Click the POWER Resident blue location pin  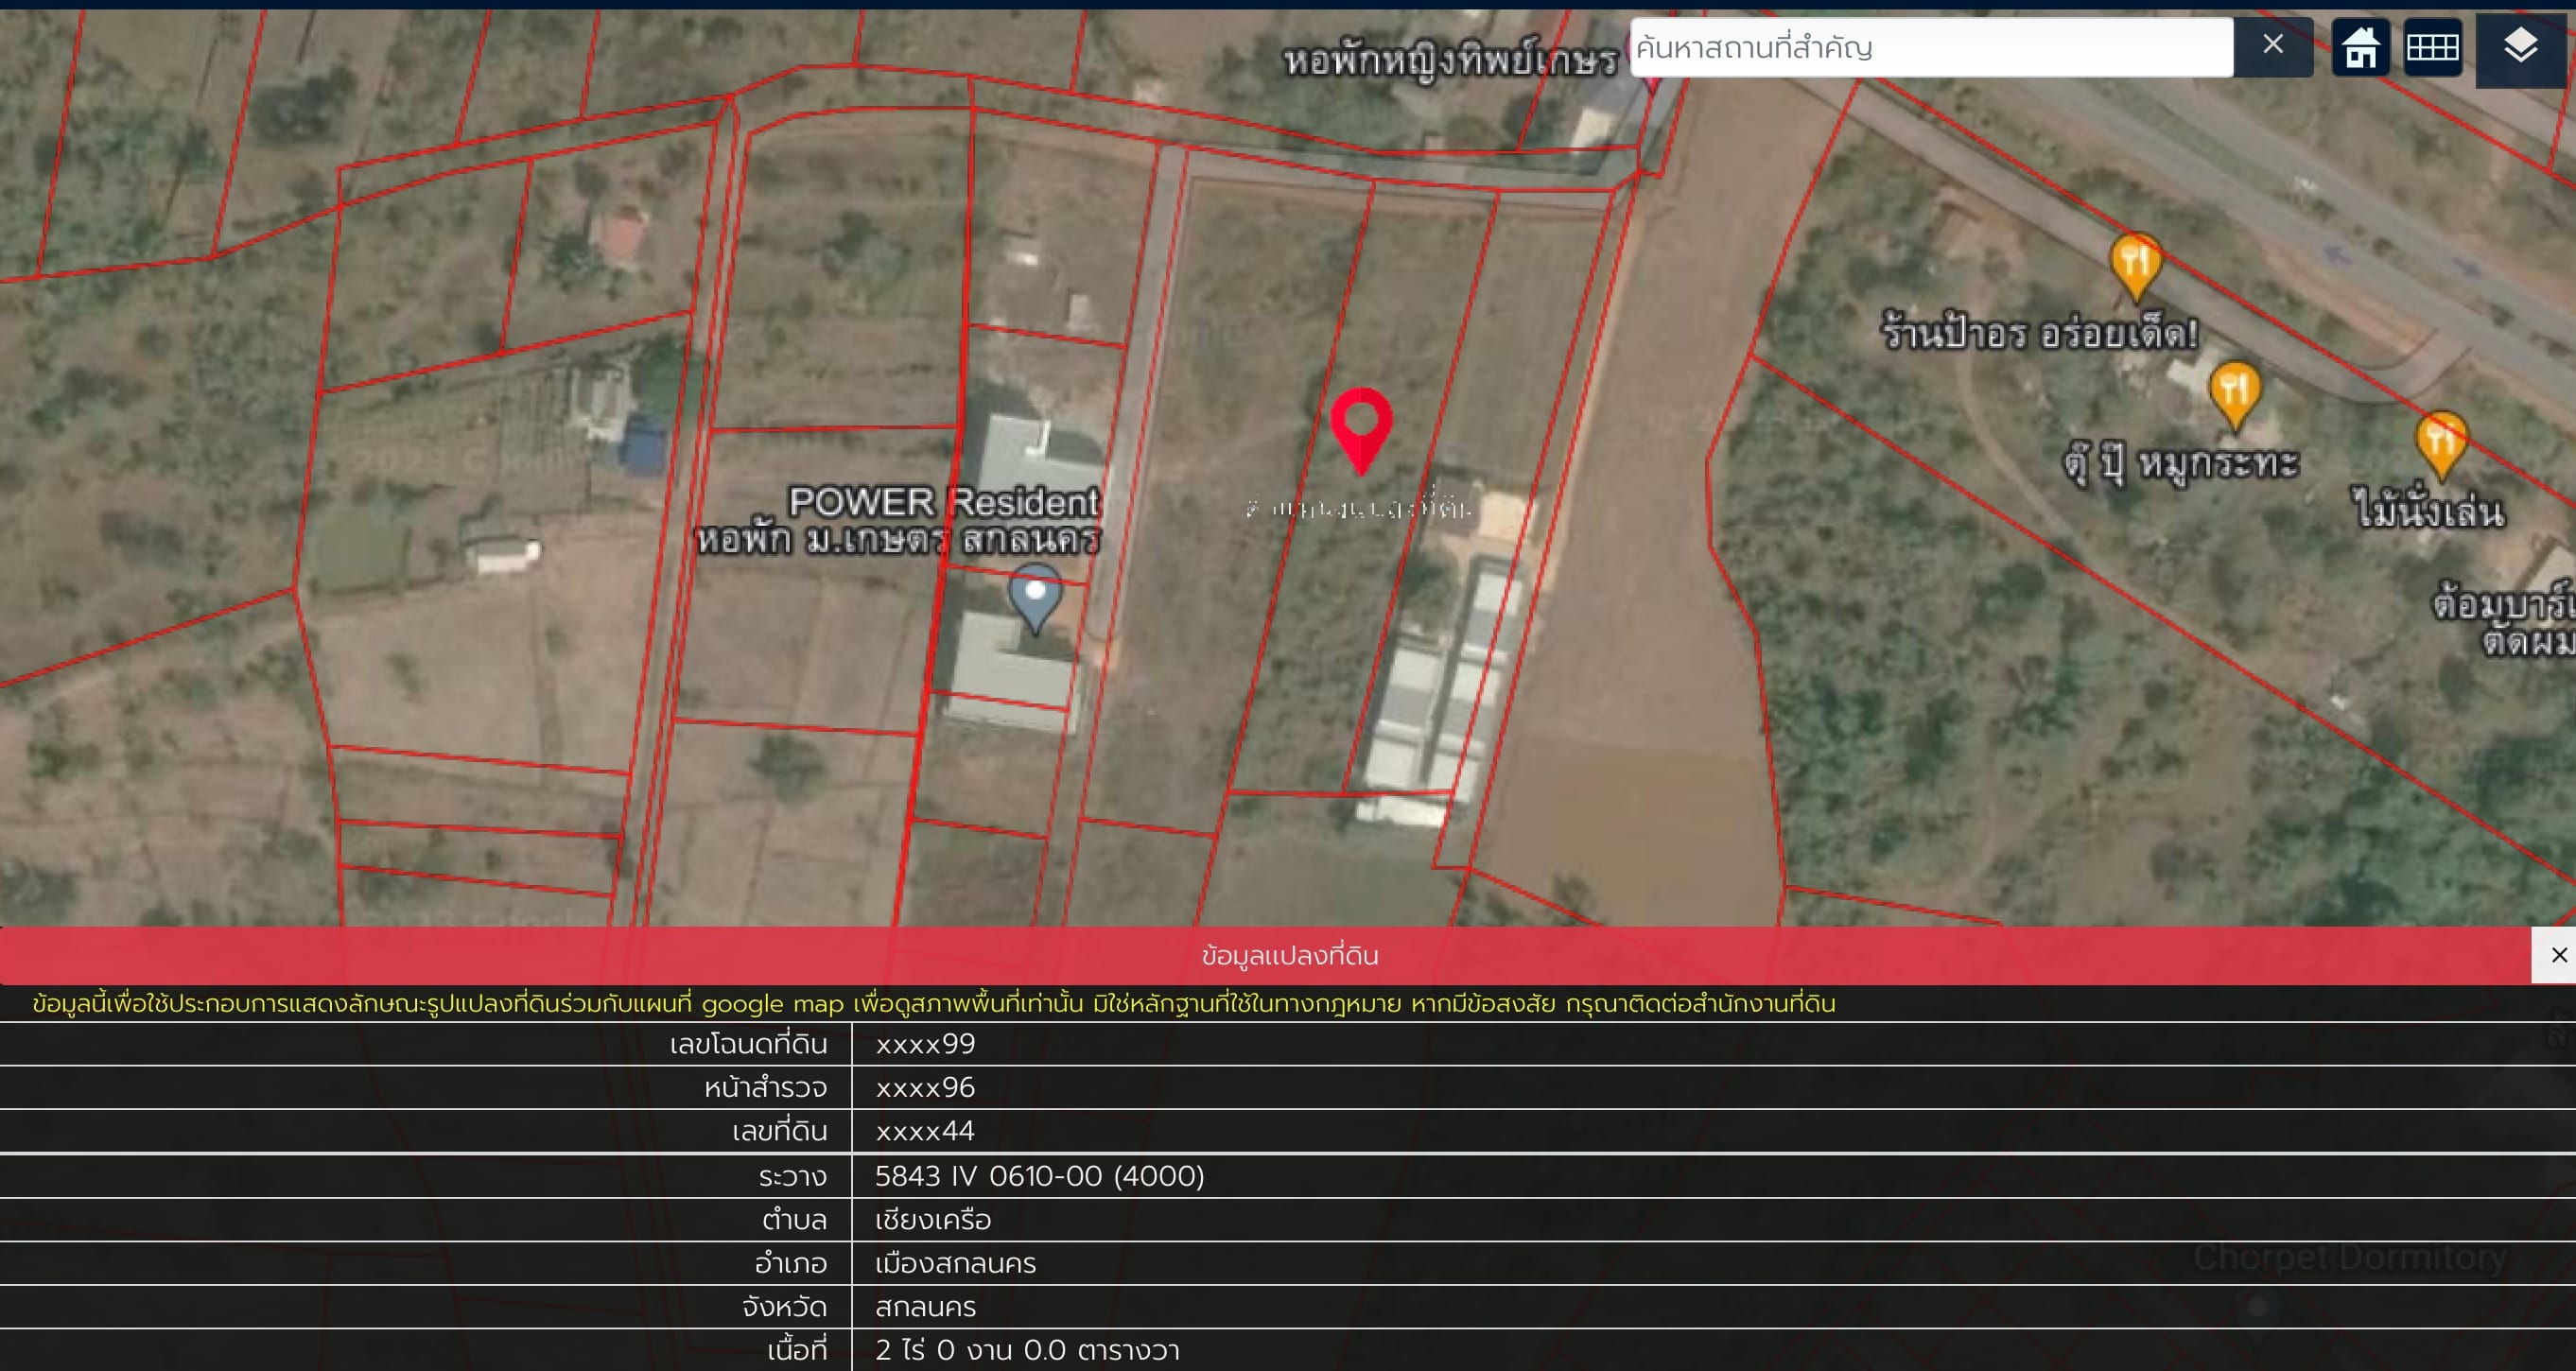[x=1035, y=597]
